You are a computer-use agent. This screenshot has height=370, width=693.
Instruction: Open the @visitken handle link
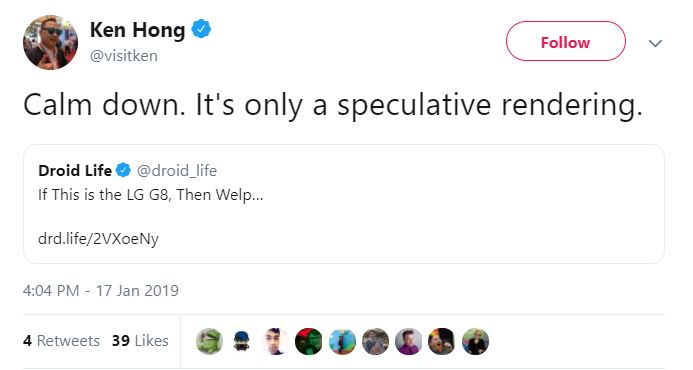[x=124, y=56]
